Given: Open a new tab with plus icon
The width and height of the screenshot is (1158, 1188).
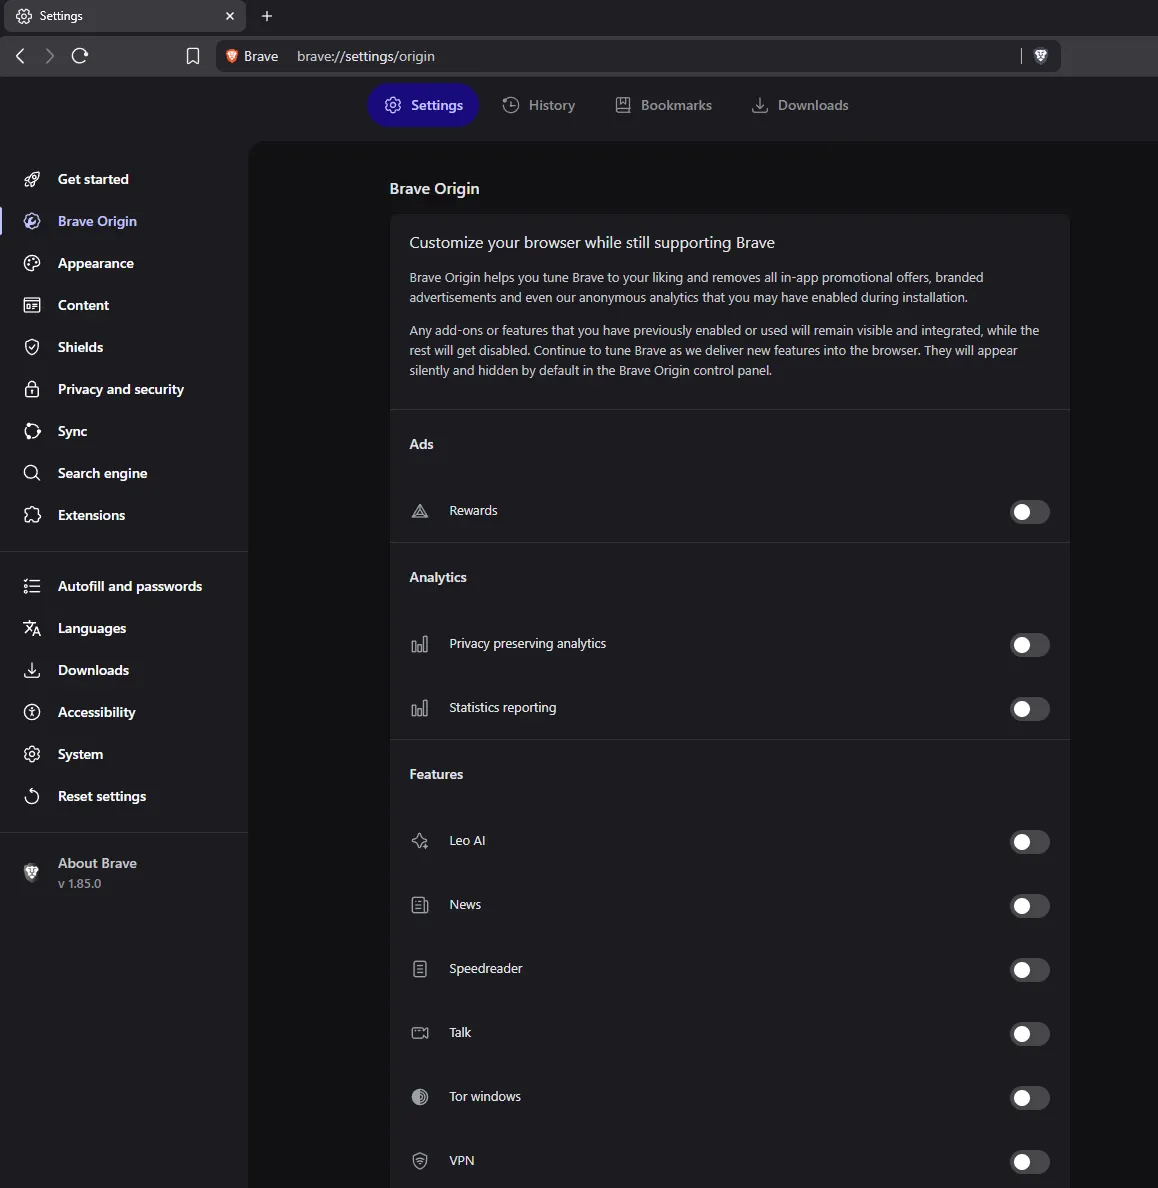Looking at the screenshot, I should [x=267, y=16].
